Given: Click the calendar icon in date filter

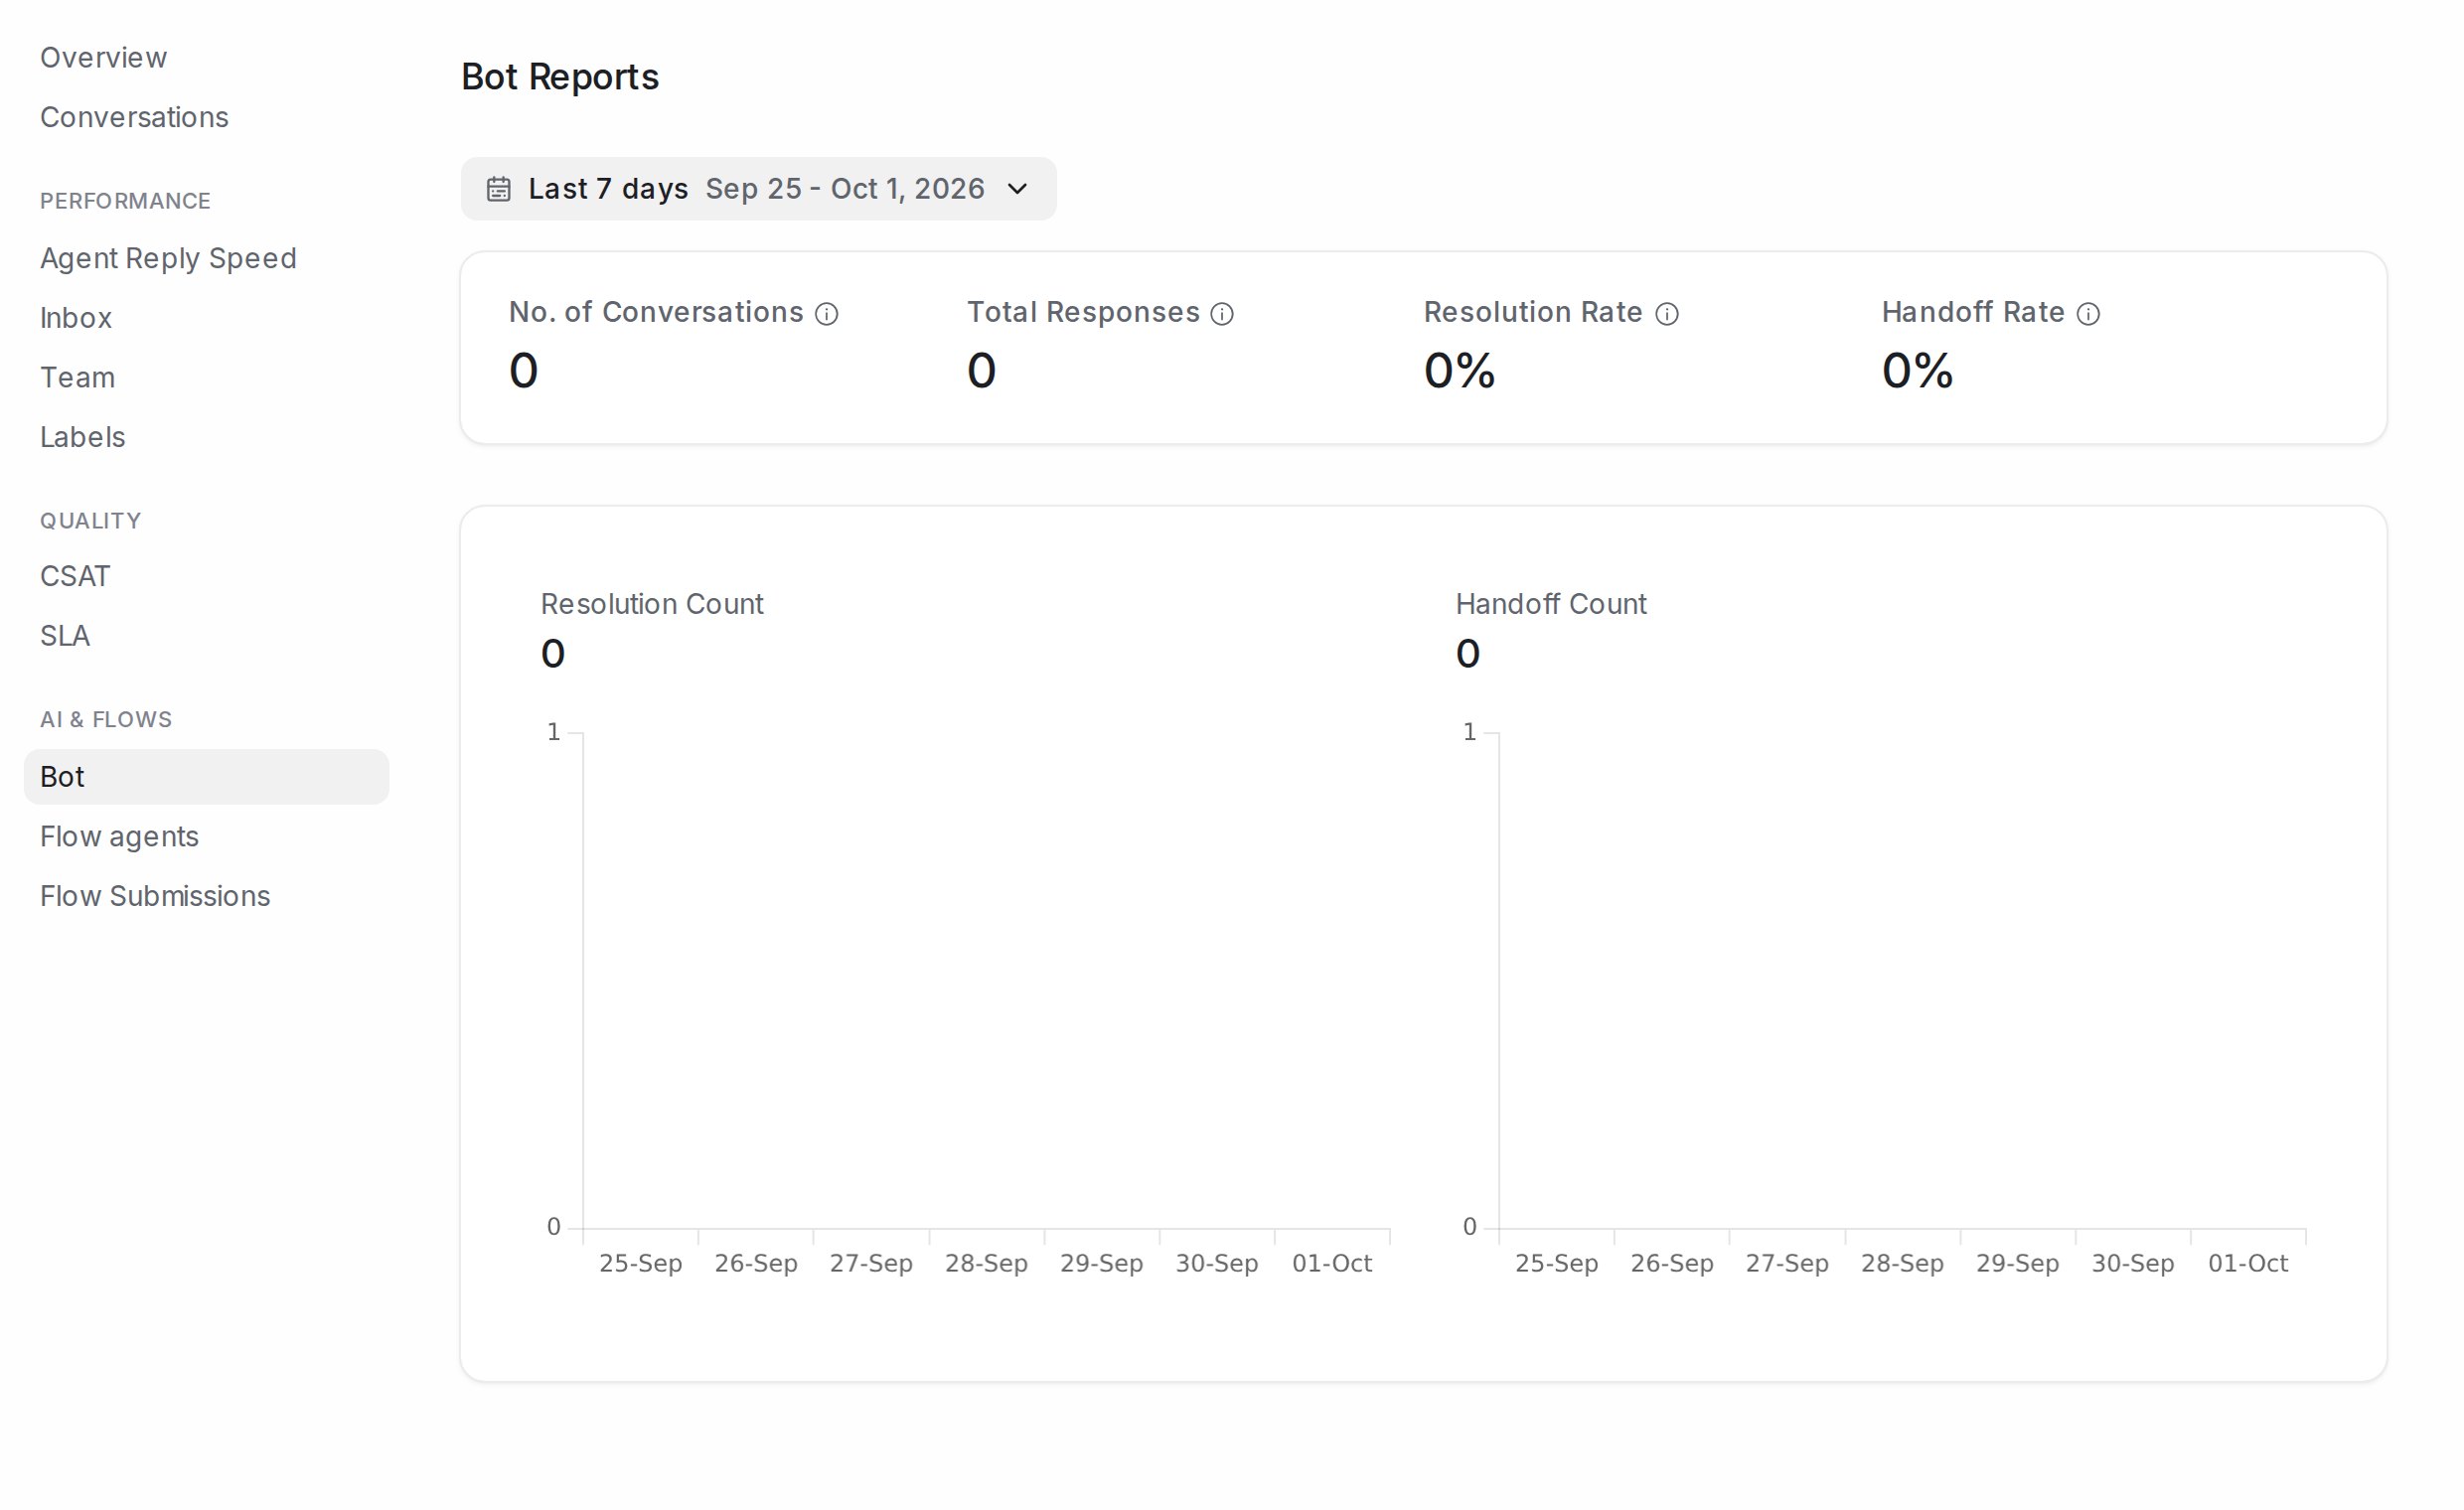Looking at the screenshot, I should (x=499, y=189).
